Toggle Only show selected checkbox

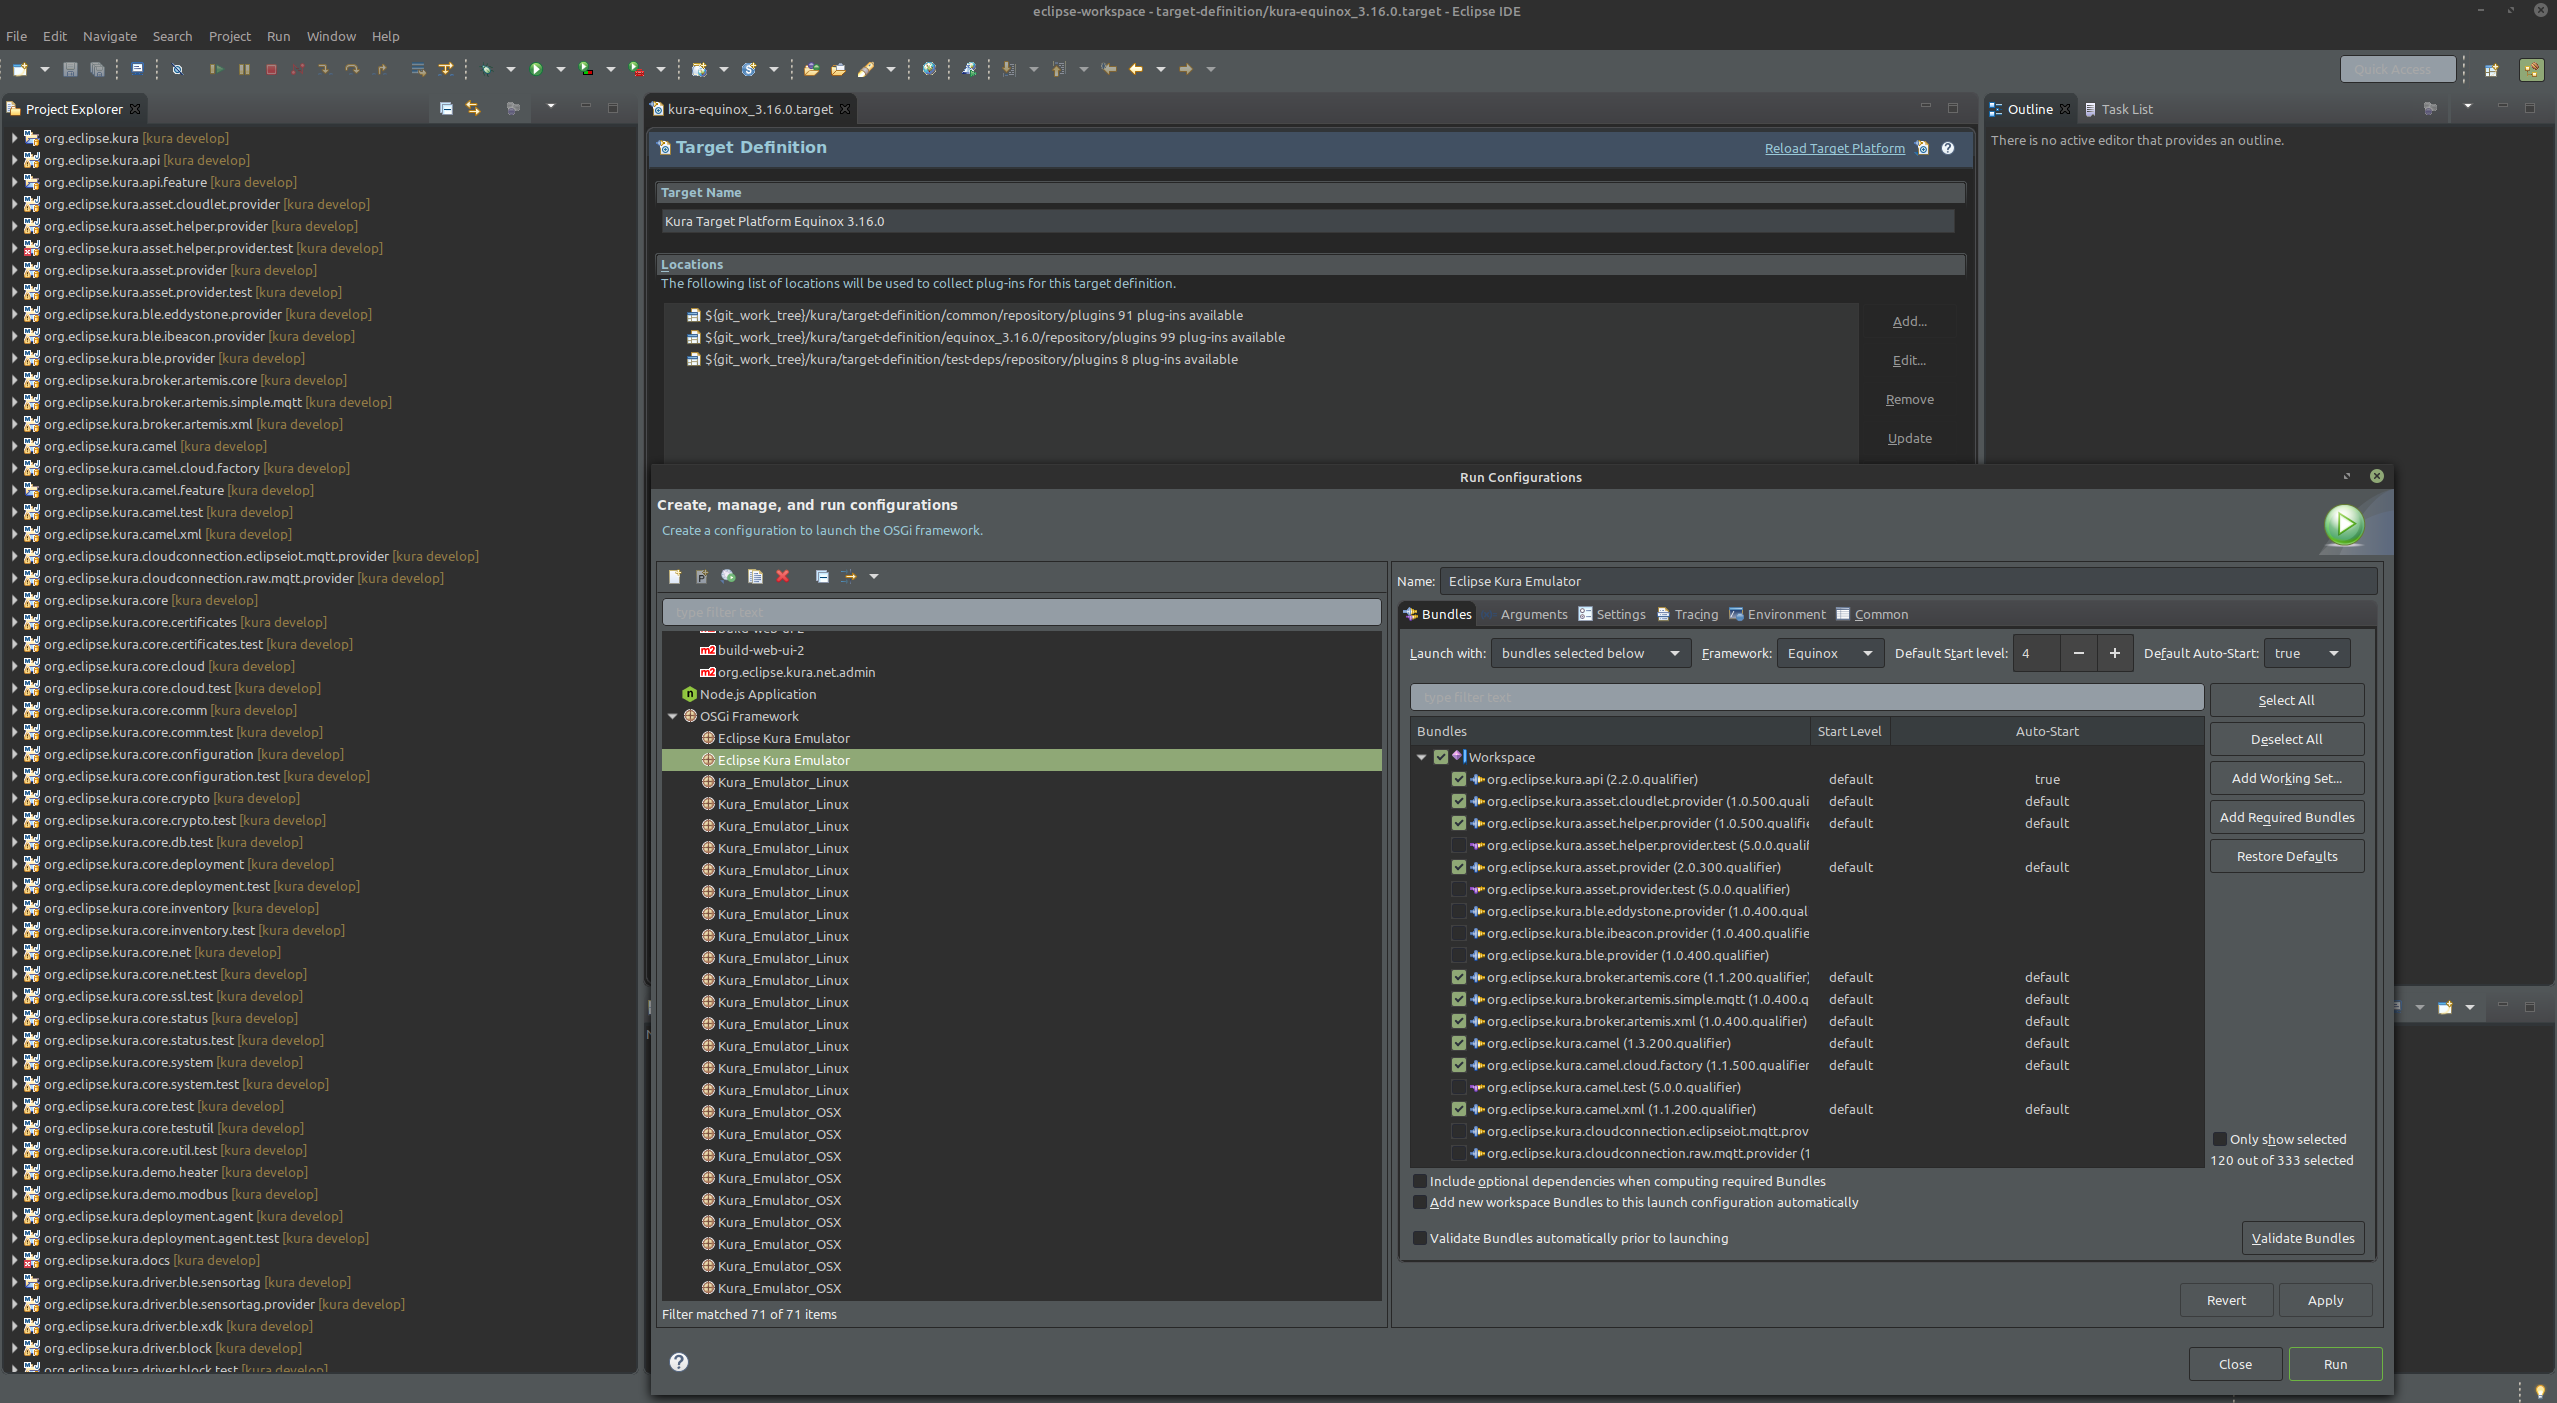click(x=2219, y=1139)
